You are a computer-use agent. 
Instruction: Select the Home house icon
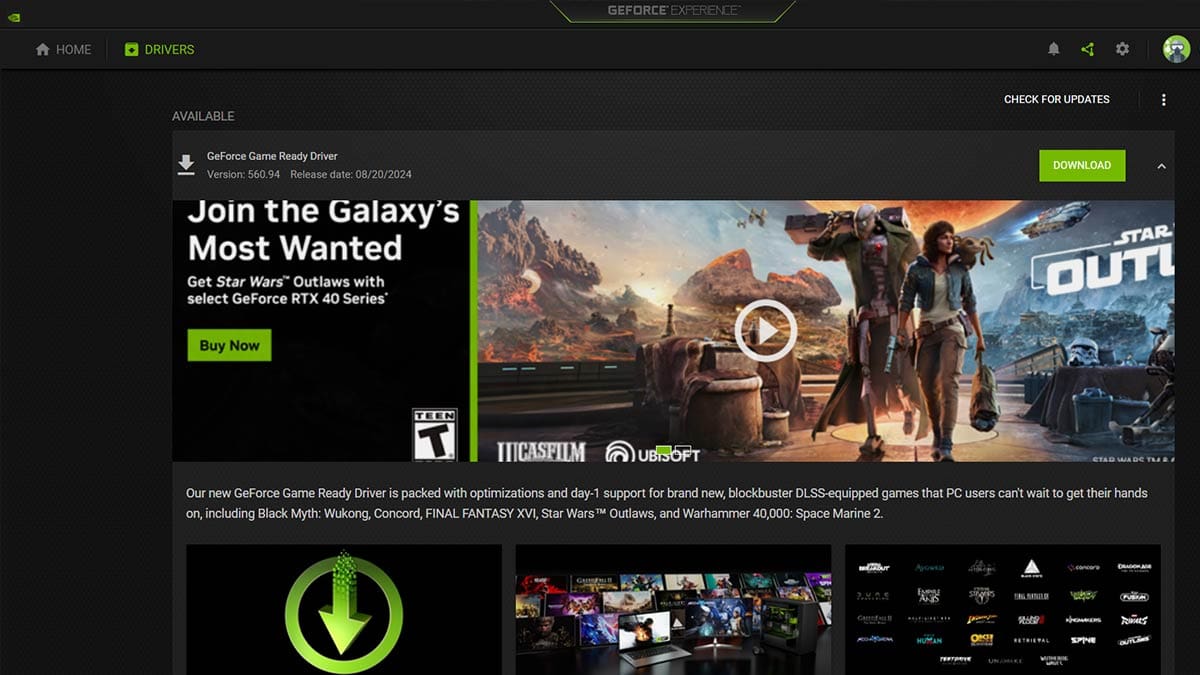coord(40,48)
